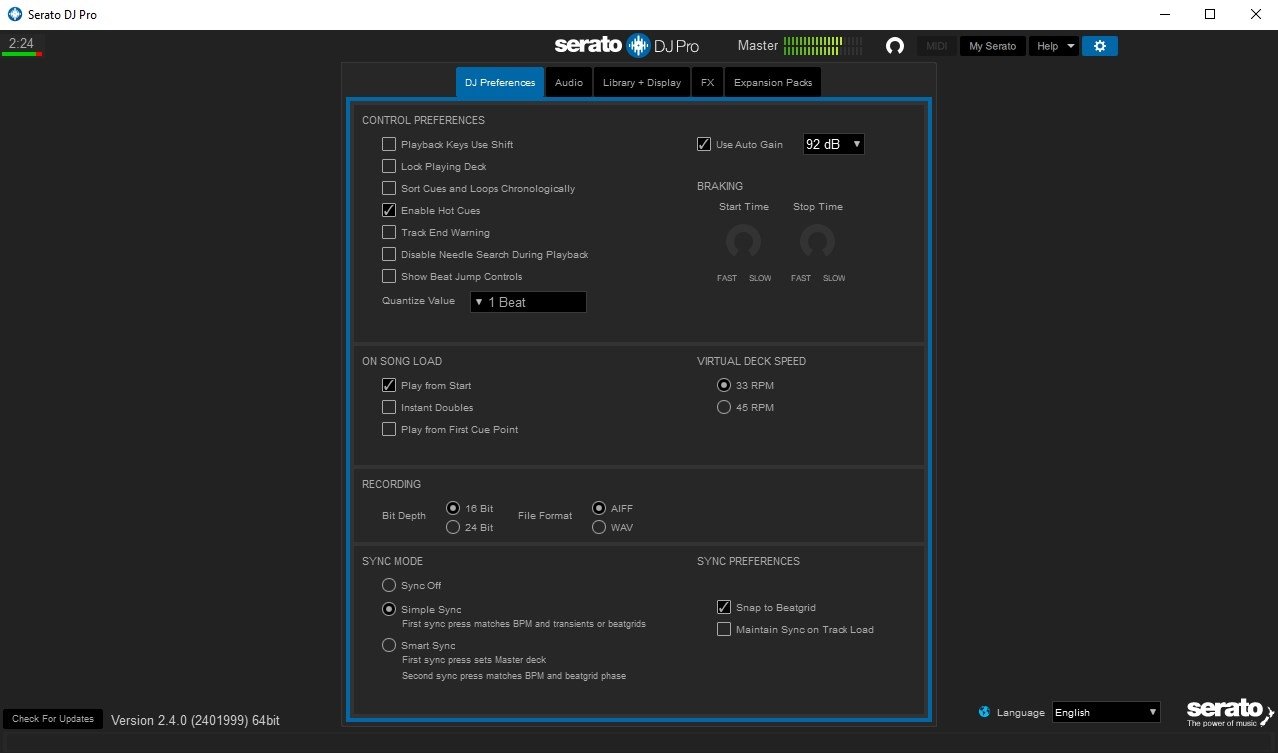The height and width of the screenshot is (753, 1278).
Task: Switch to the Audio tab
Action: pos(569,82)
